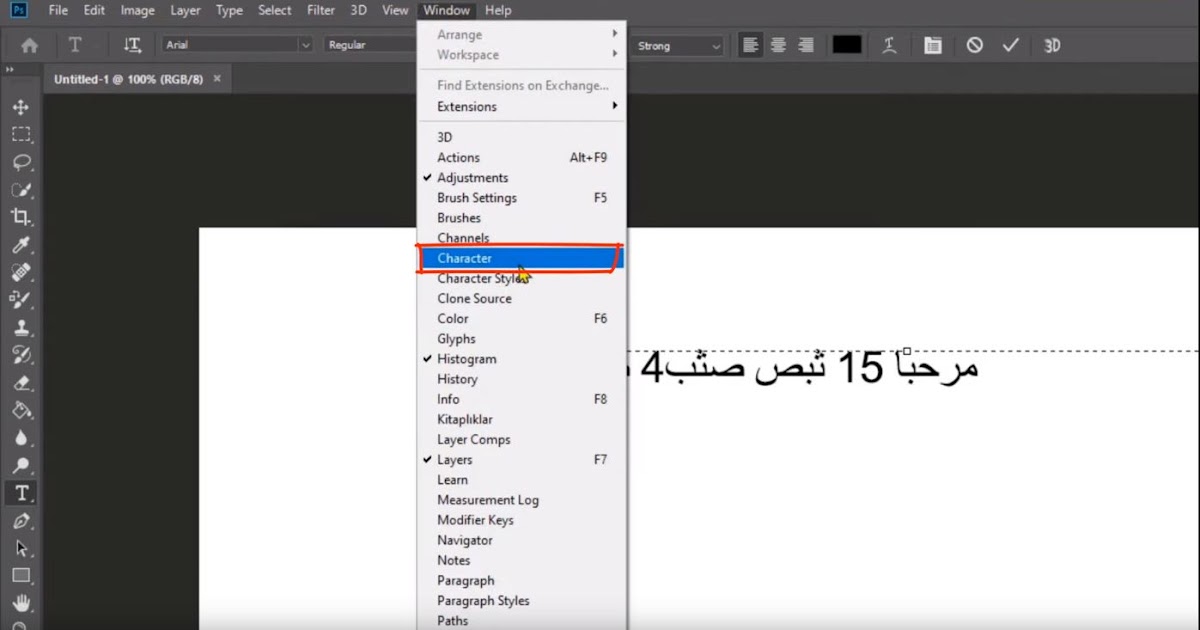This screenshot has height=630, width=1200.
Task: Toggle the Character and Paragraph panels icon
Action: tap(932, 45)
